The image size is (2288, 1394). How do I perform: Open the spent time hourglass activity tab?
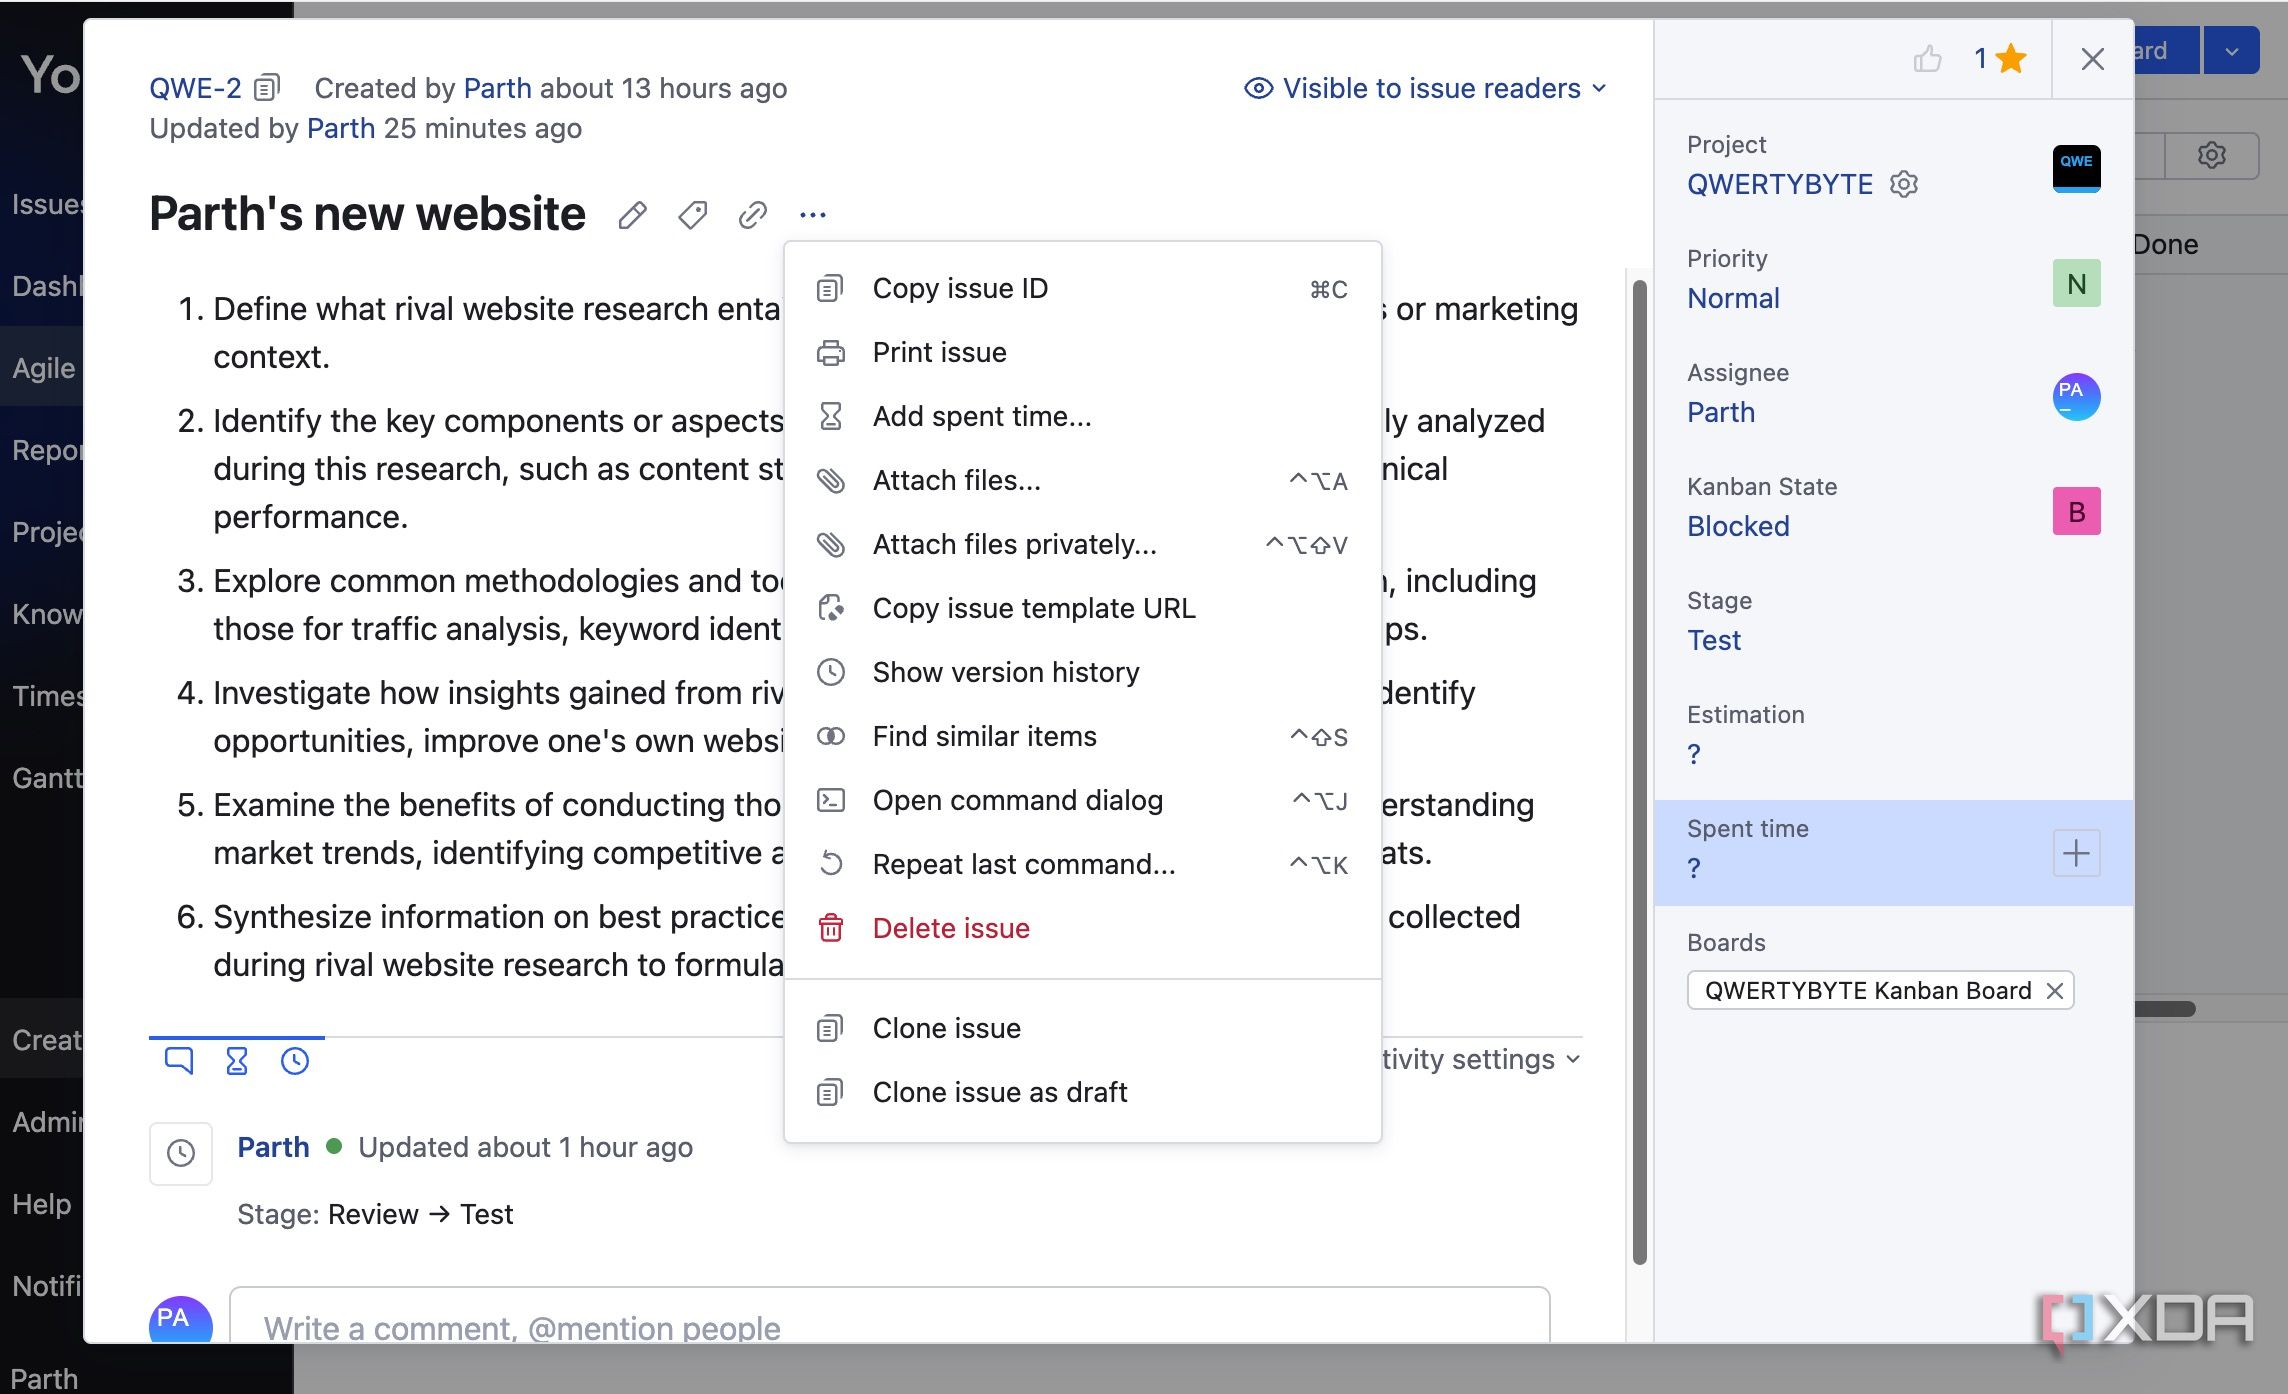coord(236,1060)
